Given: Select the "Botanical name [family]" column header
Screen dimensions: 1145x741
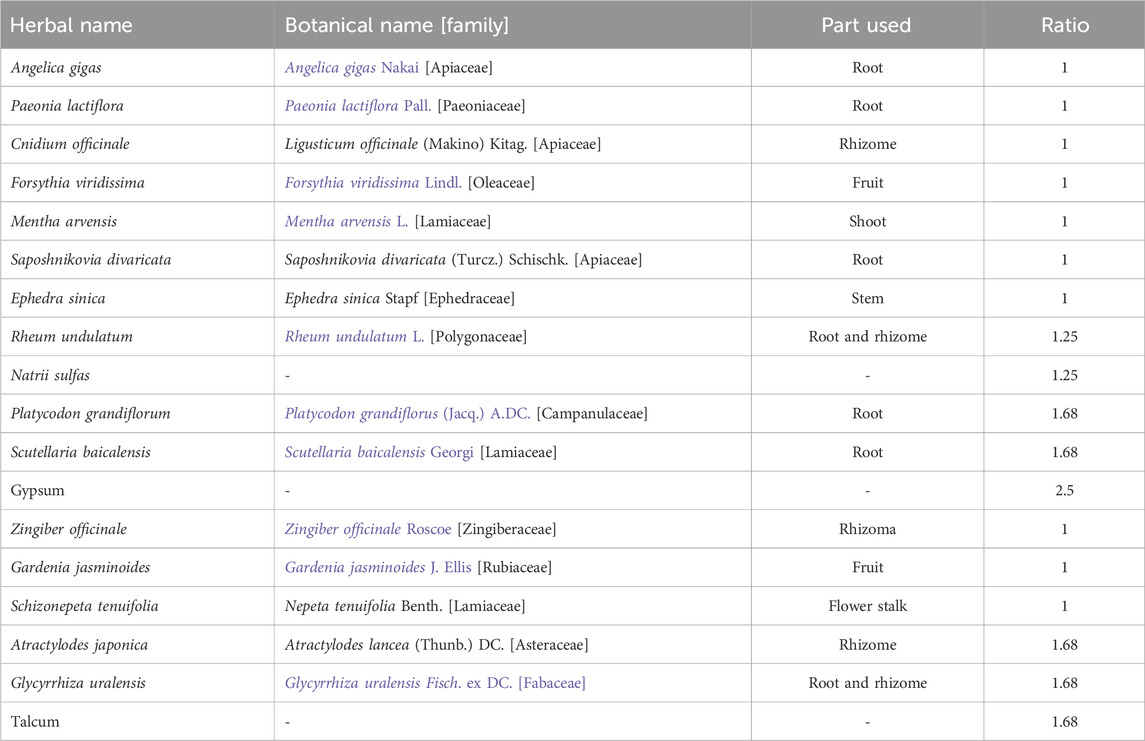Looking at the screenshot, I should point(396,25).
